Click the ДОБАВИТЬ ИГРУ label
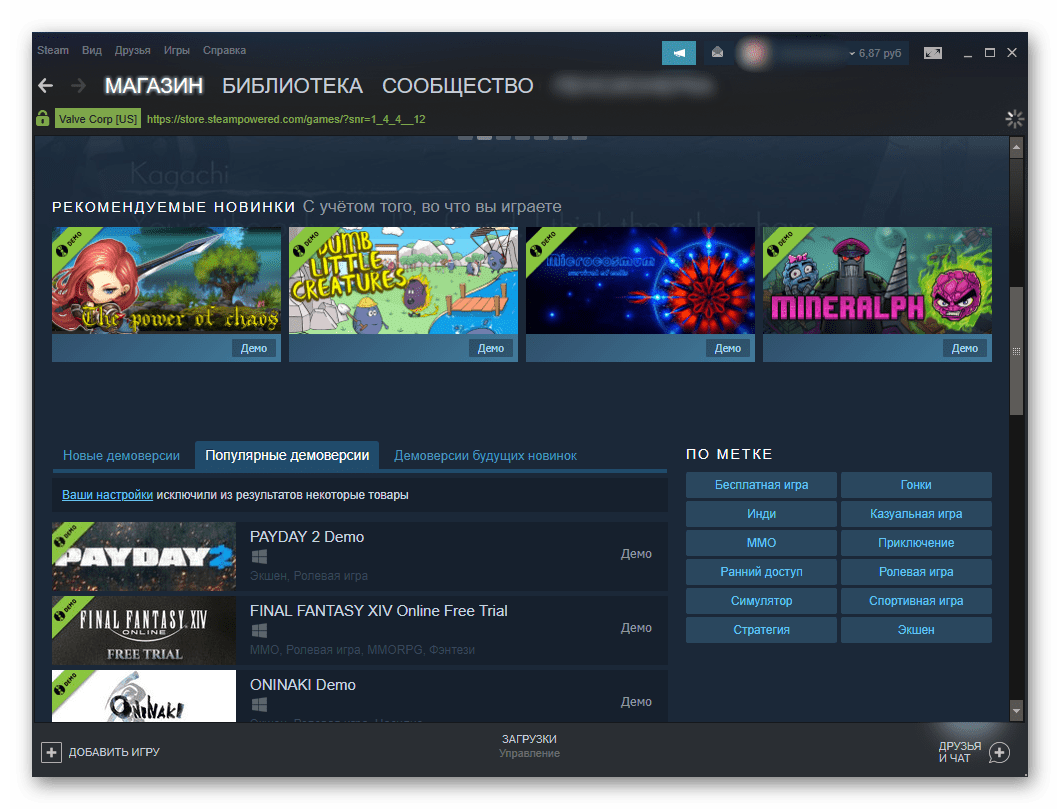The width and height of the screenshot is (1060, 809). pos(114,752)
